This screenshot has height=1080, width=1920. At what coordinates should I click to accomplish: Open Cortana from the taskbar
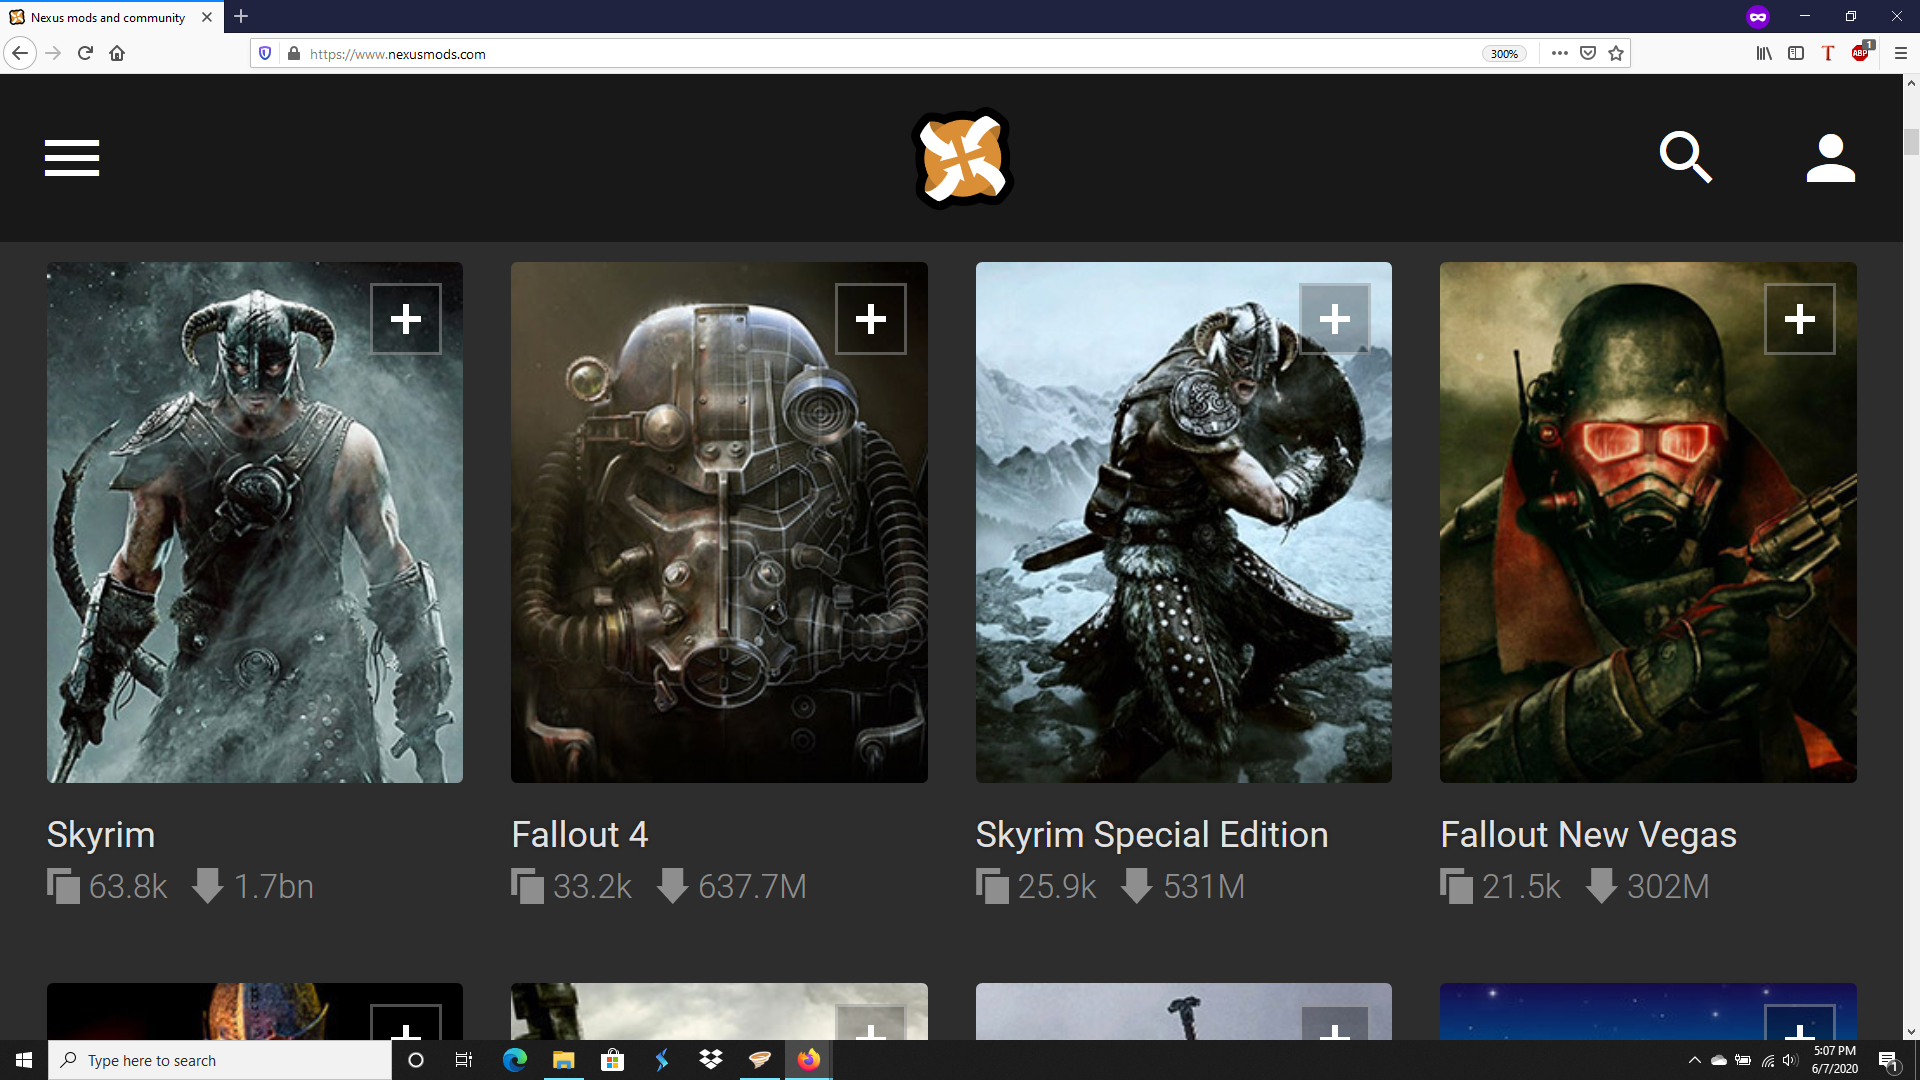[416, 1060]
